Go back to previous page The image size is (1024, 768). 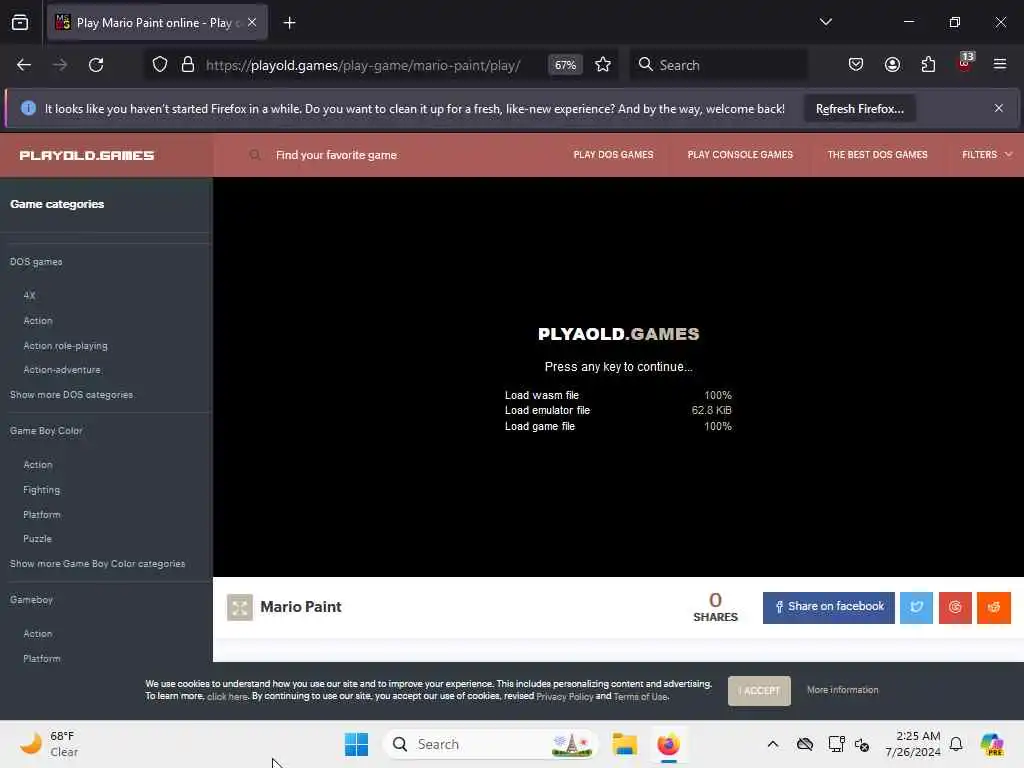(24, 65)
